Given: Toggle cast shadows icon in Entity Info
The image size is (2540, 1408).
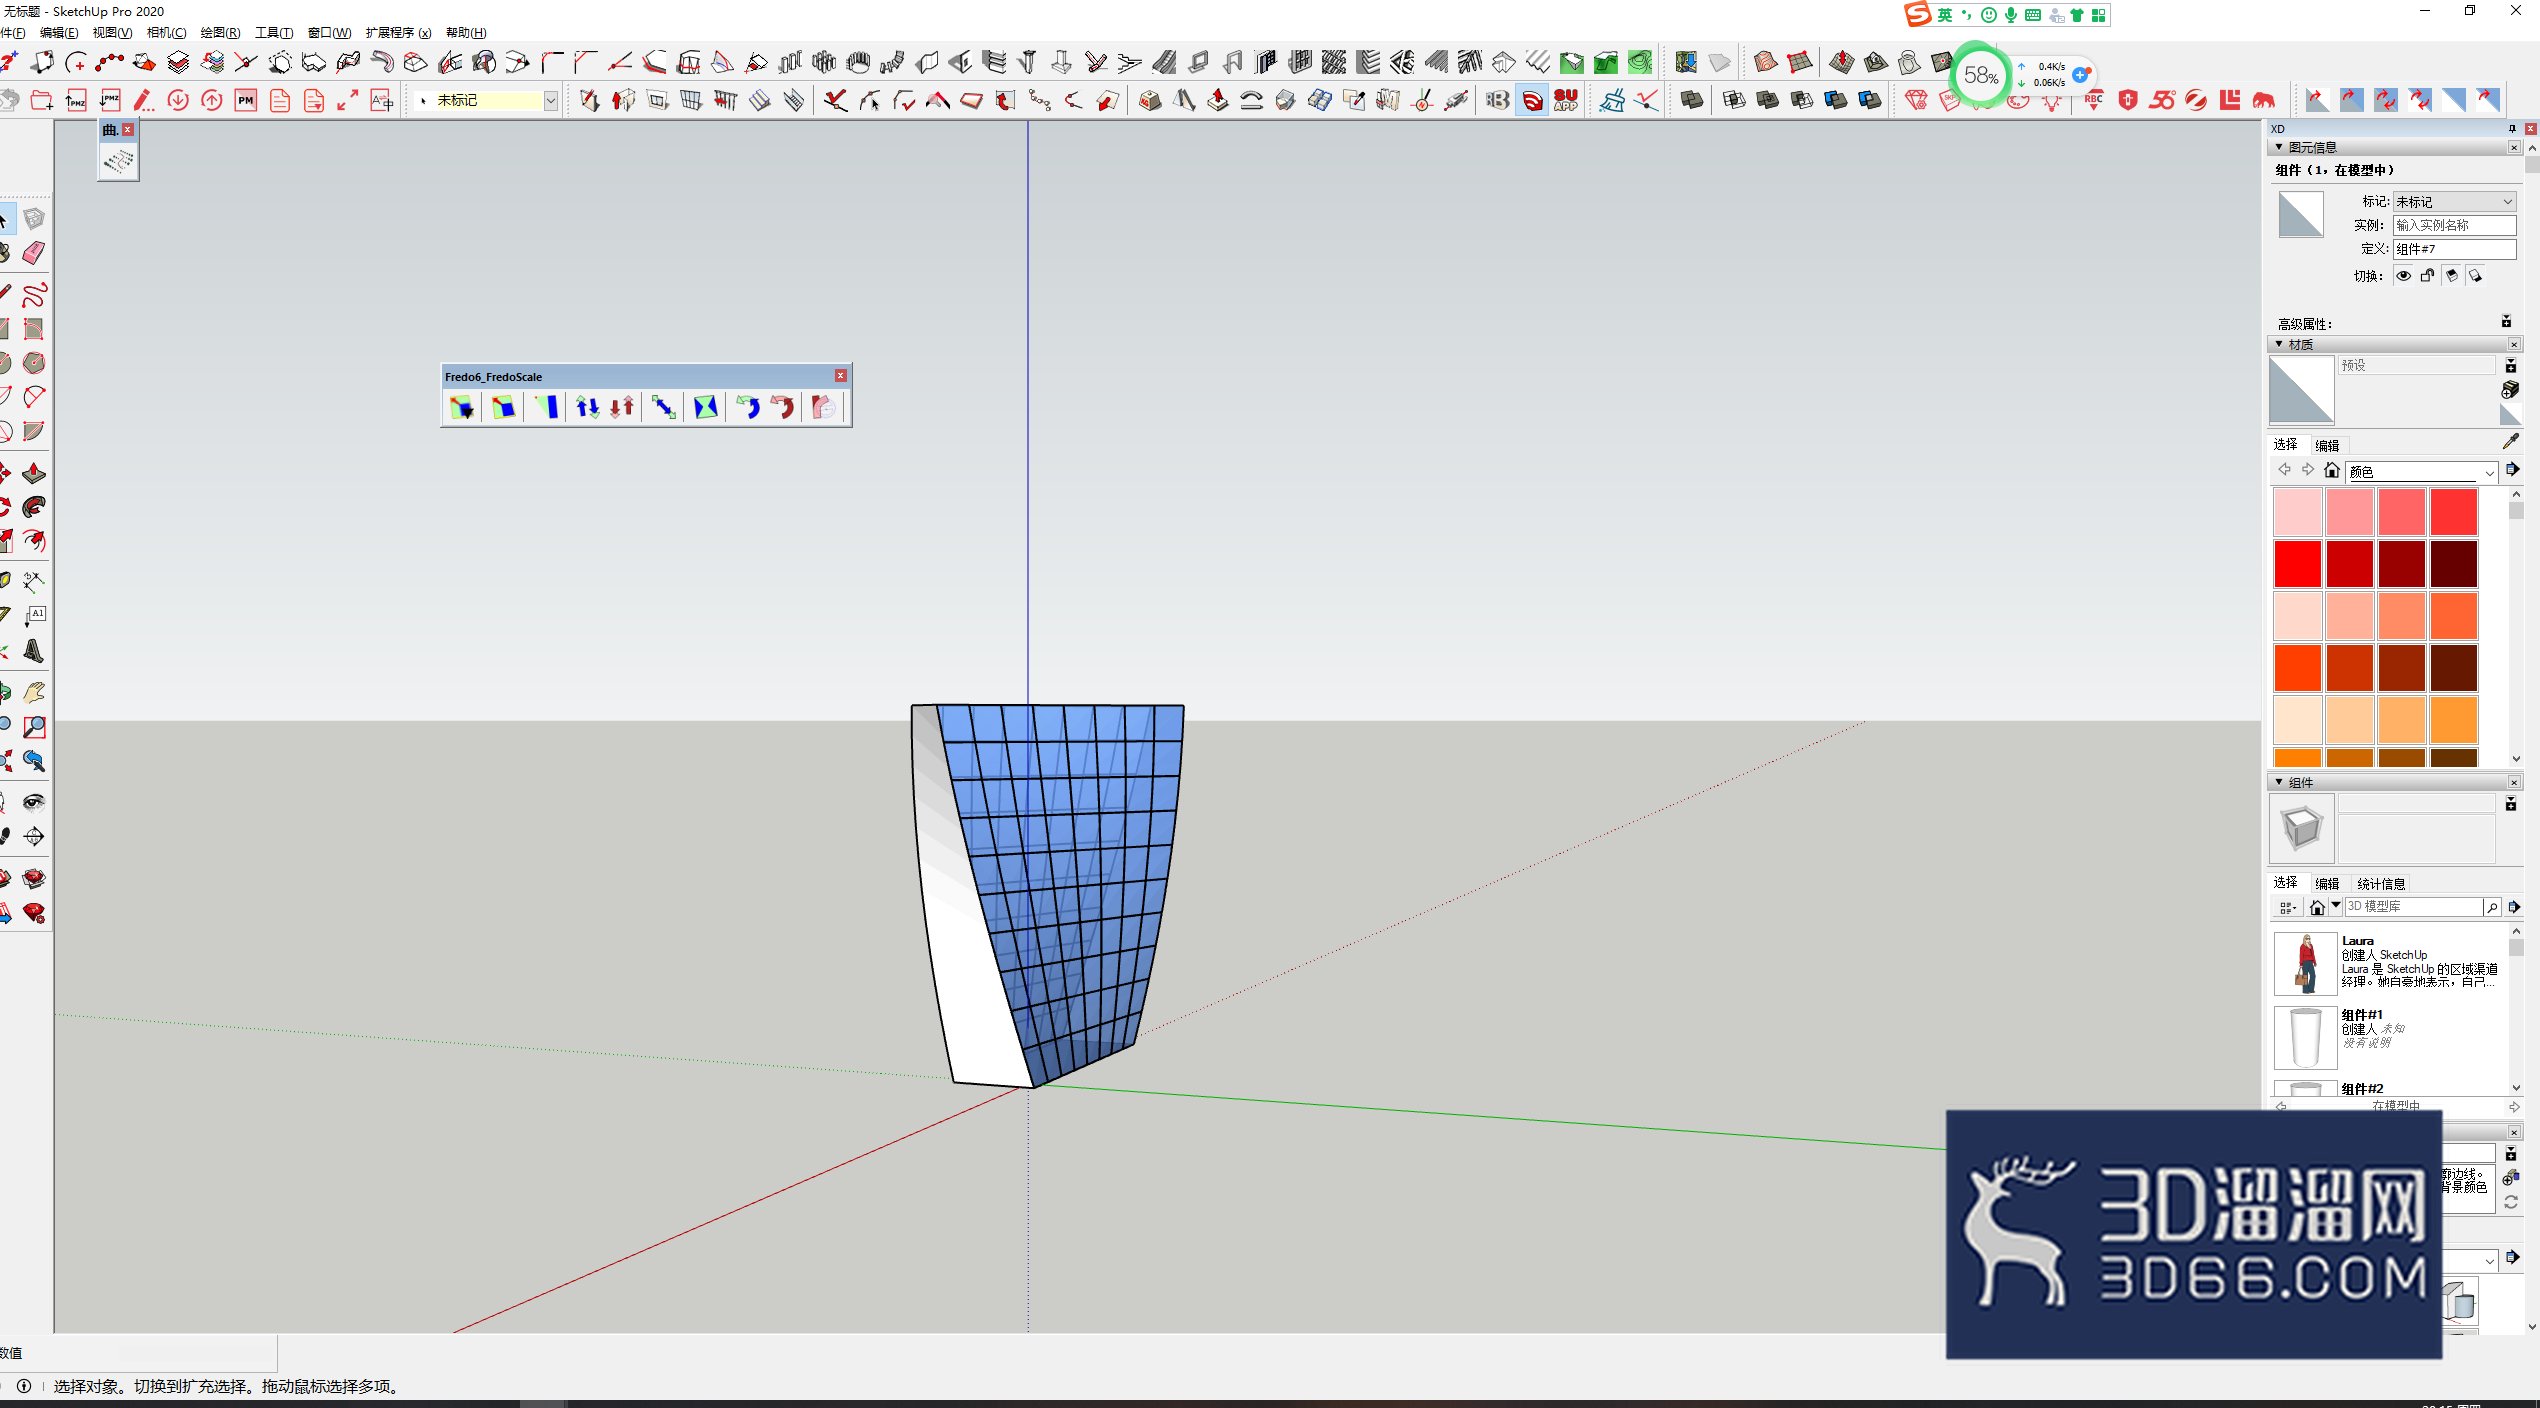Looking at the screenshot, I should (x=2451, y=276).
